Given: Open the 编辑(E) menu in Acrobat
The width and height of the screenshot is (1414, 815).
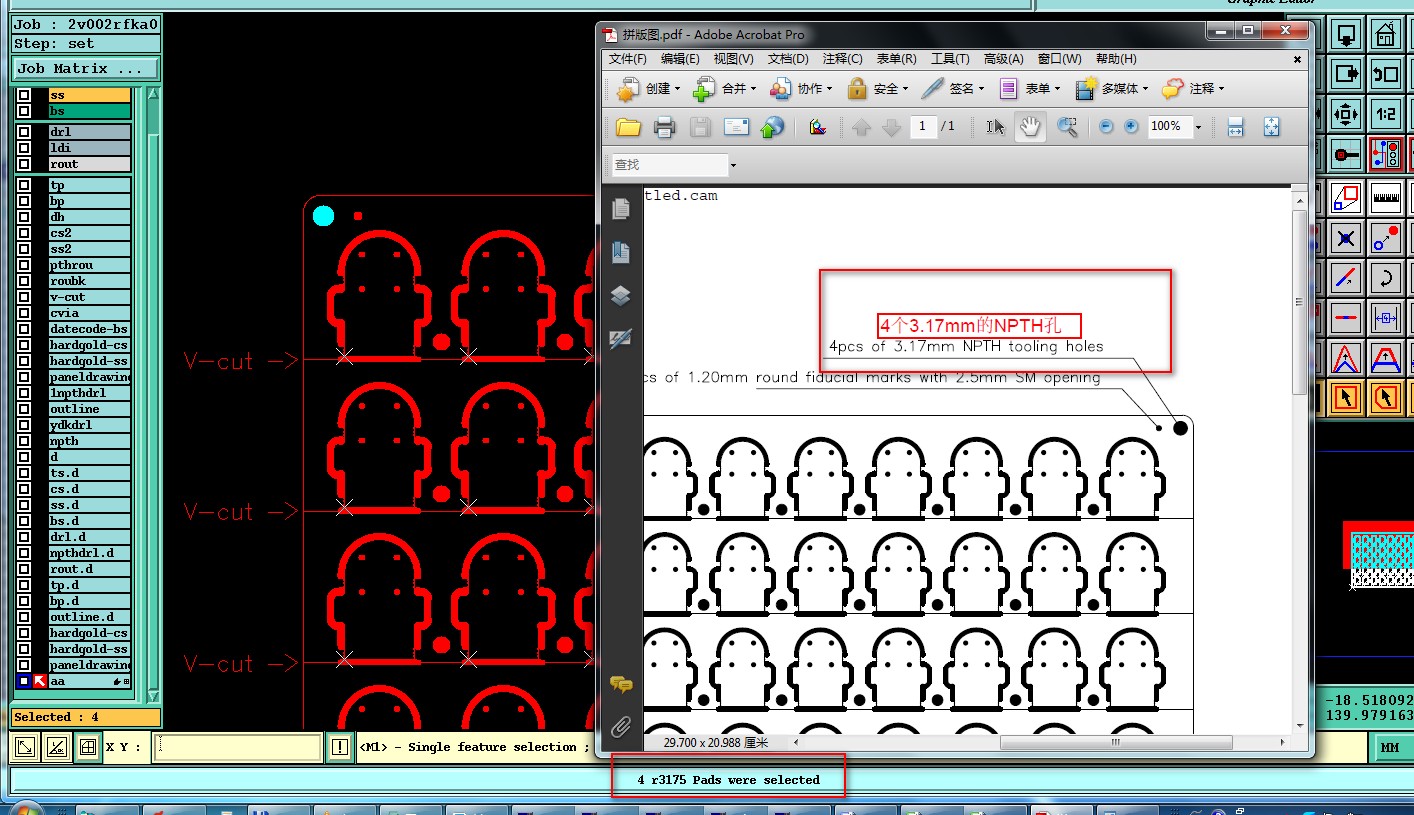Looking at the screenshot, I should [x=680, y=59].
